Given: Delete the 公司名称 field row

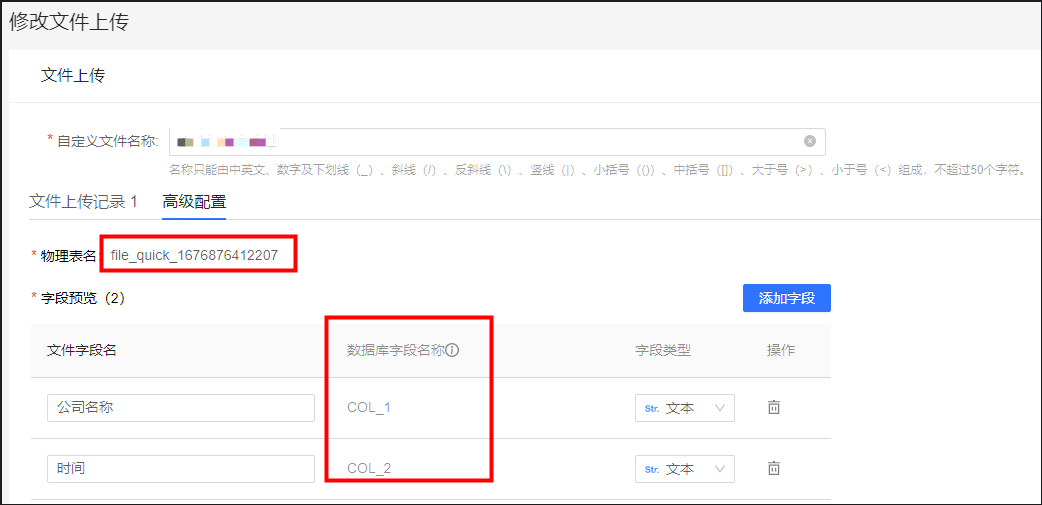Looking at the screenshot, I should pos(773,408).
